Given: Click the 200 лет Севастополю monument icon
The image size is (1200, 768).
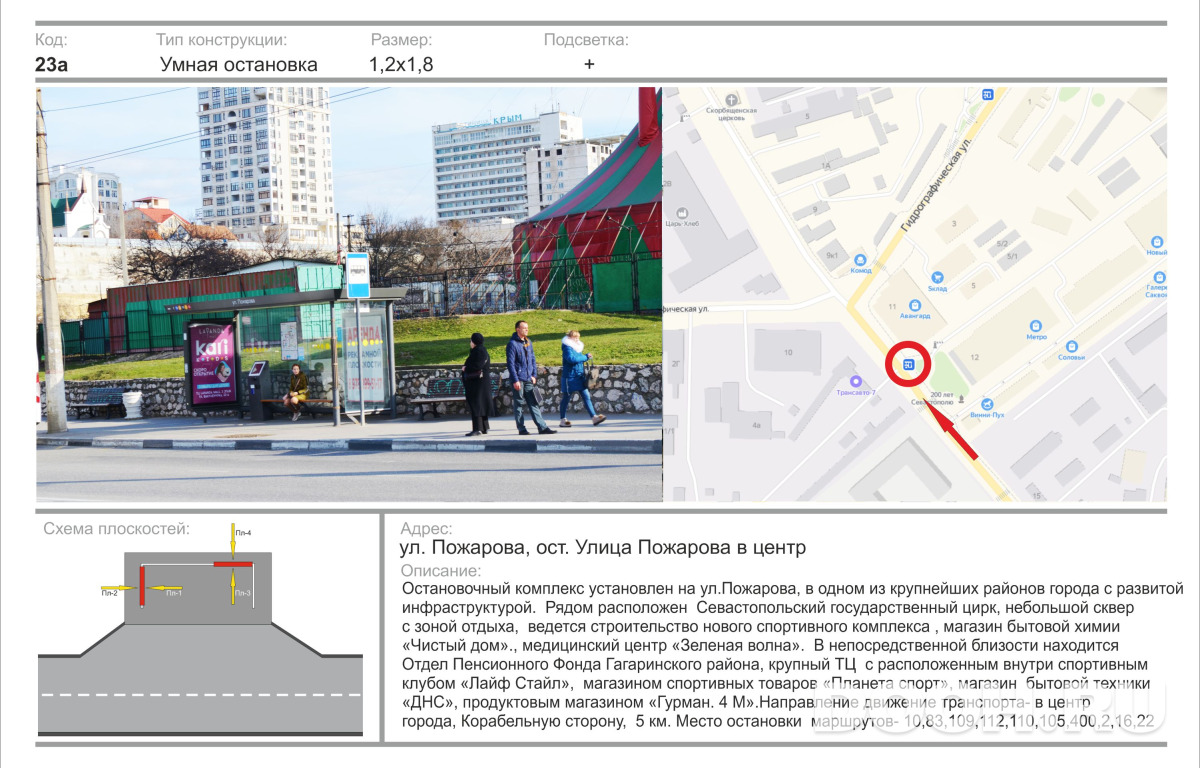Looking at the screenshot, I should [x=961, y=398].
